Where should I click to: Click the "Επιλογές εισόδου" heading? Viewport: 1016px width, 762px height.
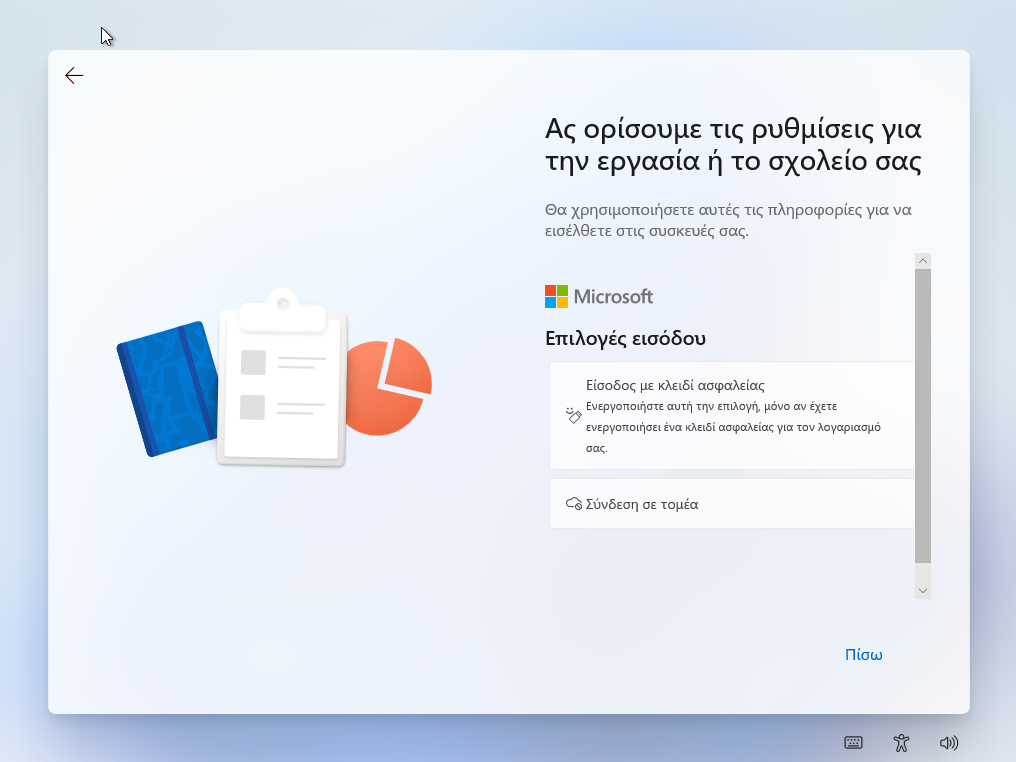(625, 338)
